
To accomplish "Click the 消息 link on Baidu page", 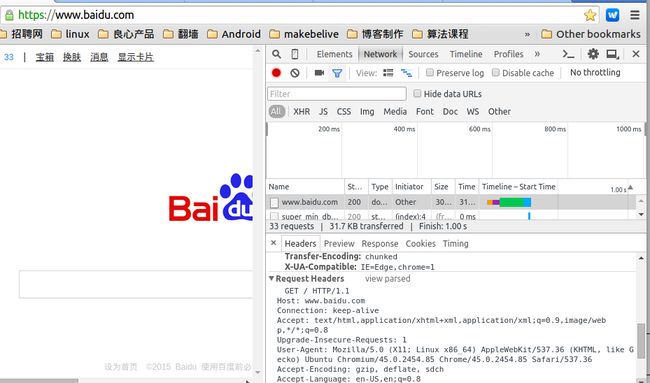I will pyautogui.click(x=99, y=57).
